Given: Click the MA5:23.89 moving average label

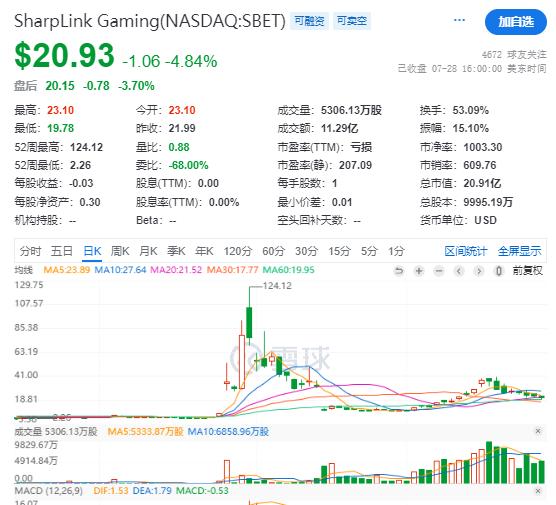Looking at the screenshot, I should pyautogui.click(x=66, y=270).
